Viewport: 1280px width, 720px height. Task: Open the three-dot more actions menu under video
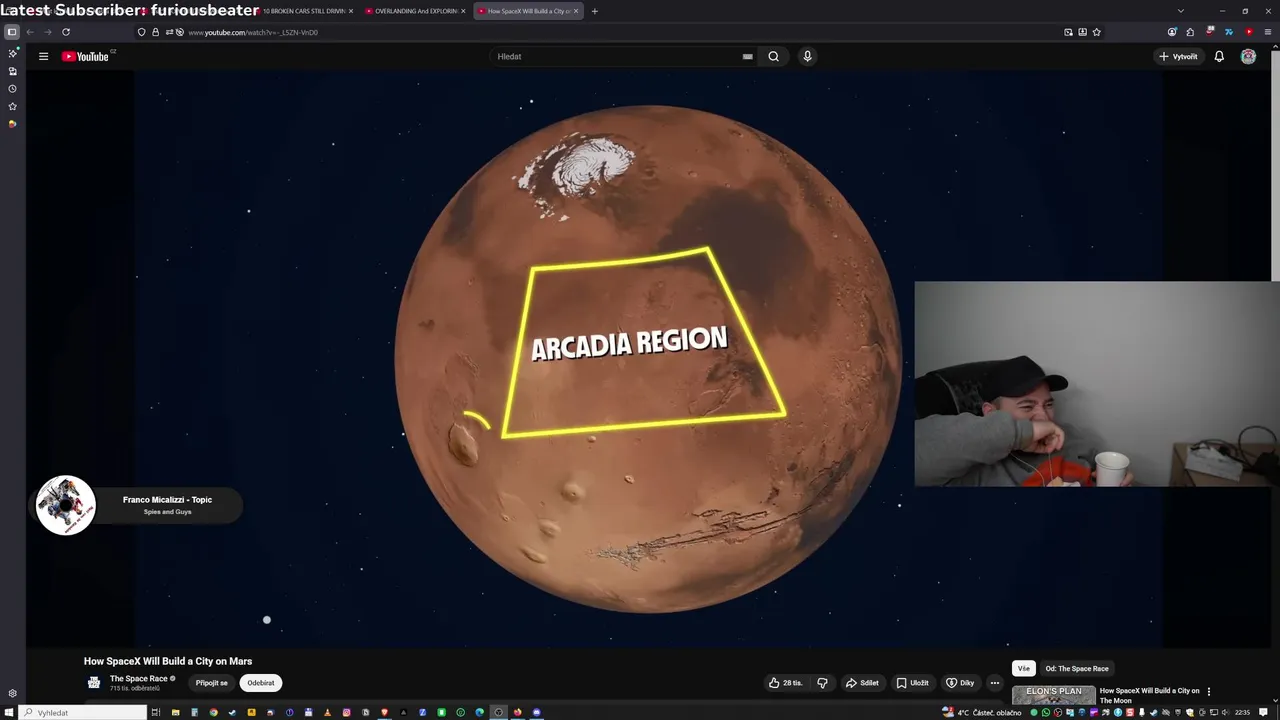[994, 683]
